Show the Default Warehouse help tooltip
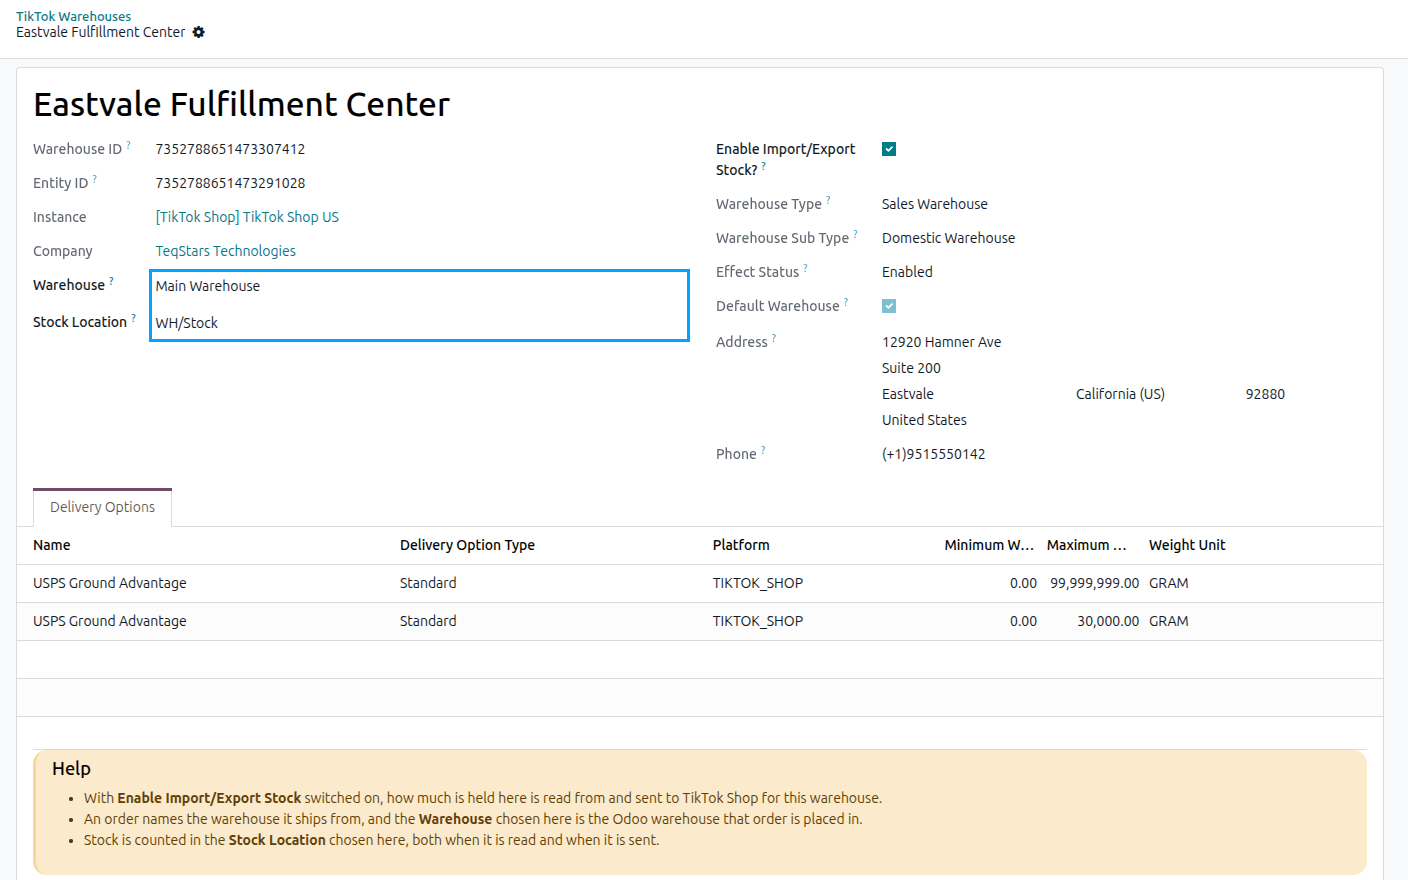1408x880 pixels. point(846,302)
